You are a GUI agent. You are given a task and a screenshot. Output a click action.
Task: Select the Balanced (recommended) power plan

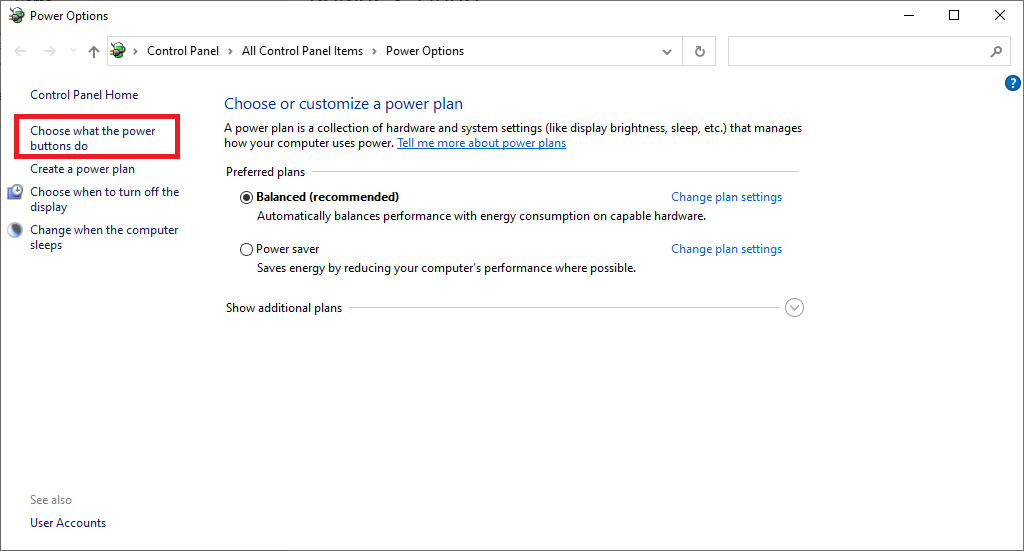247,197
